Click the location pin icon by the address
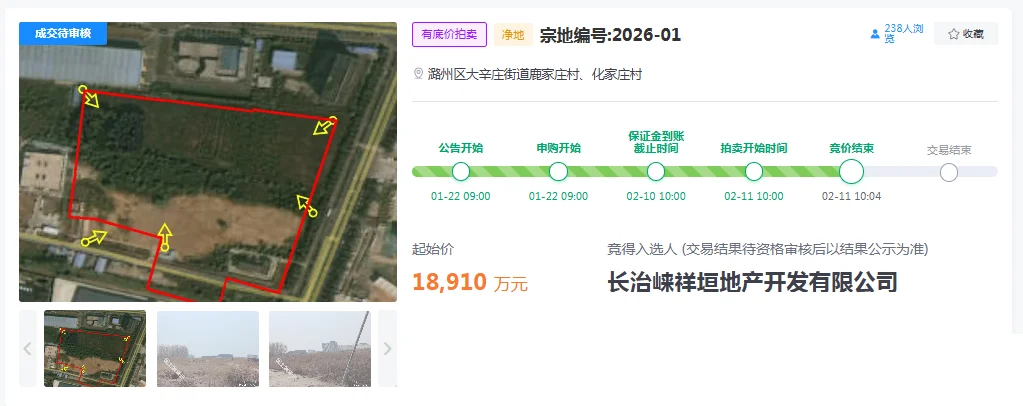1023x406 pixels. [419, 74]
